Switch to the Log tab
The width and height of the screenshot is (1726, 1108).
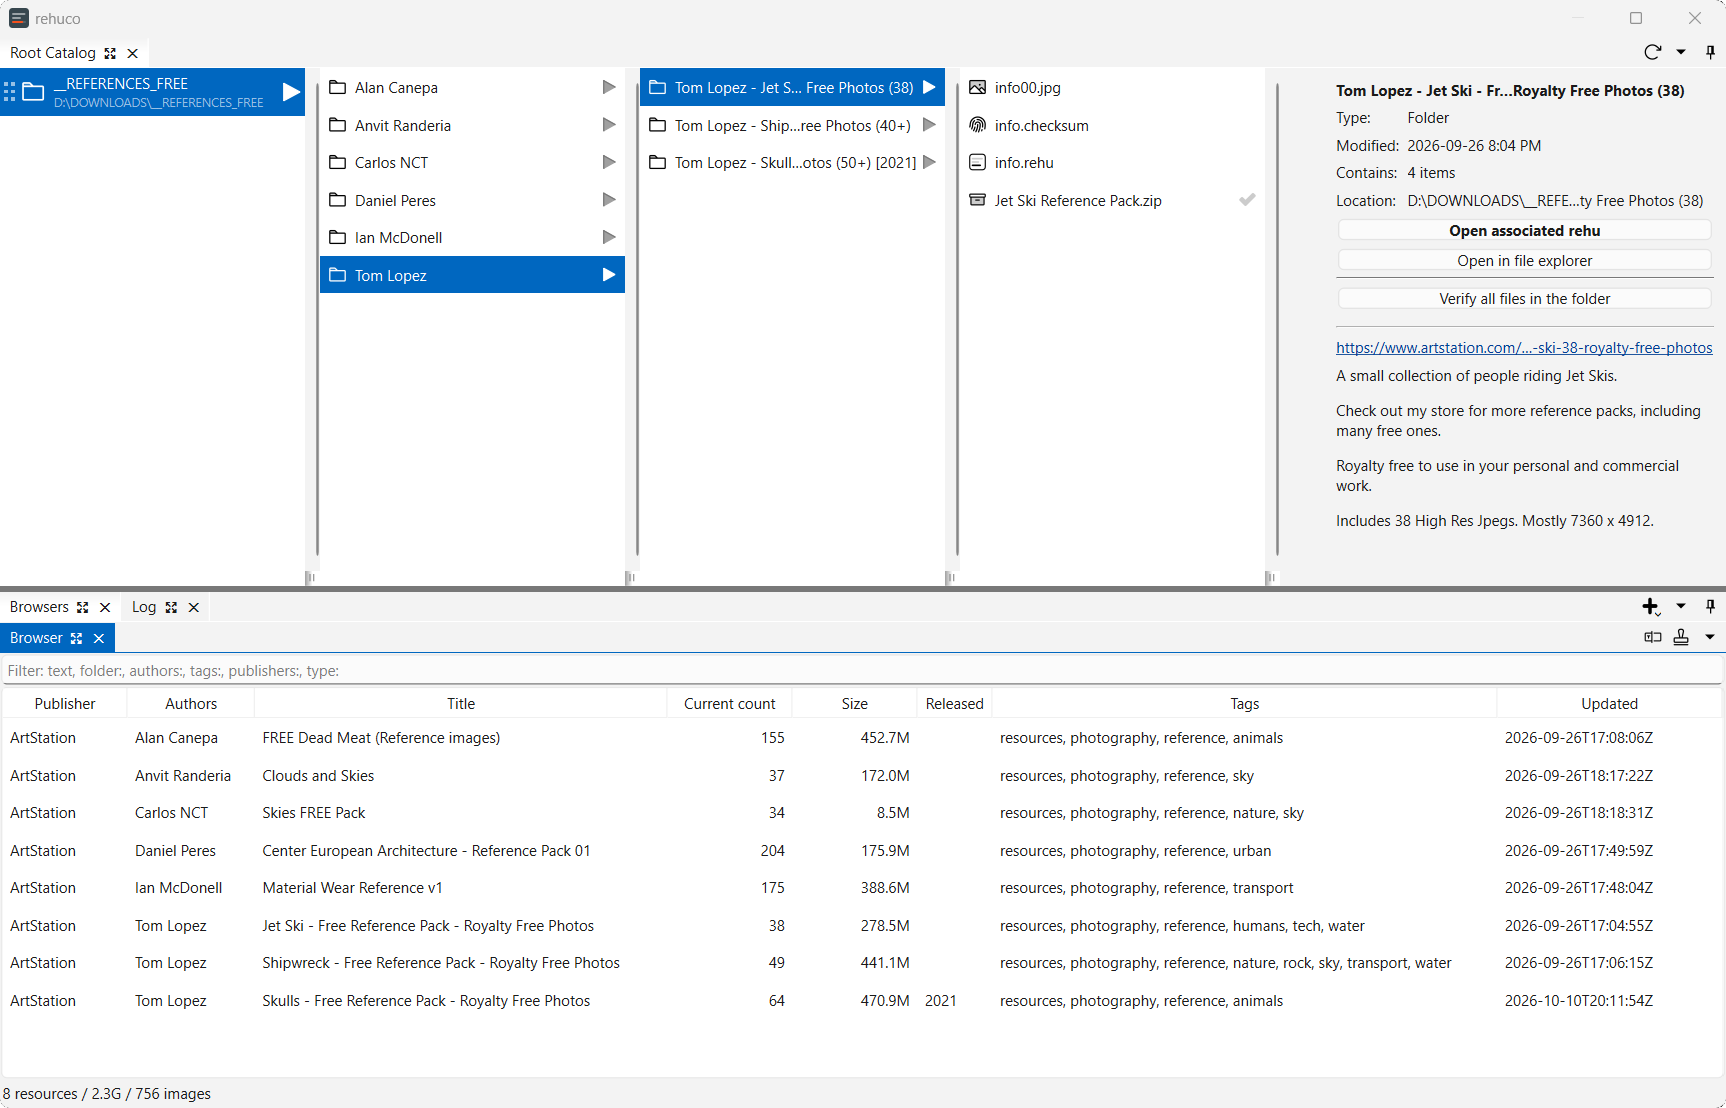tap(144, 607)
